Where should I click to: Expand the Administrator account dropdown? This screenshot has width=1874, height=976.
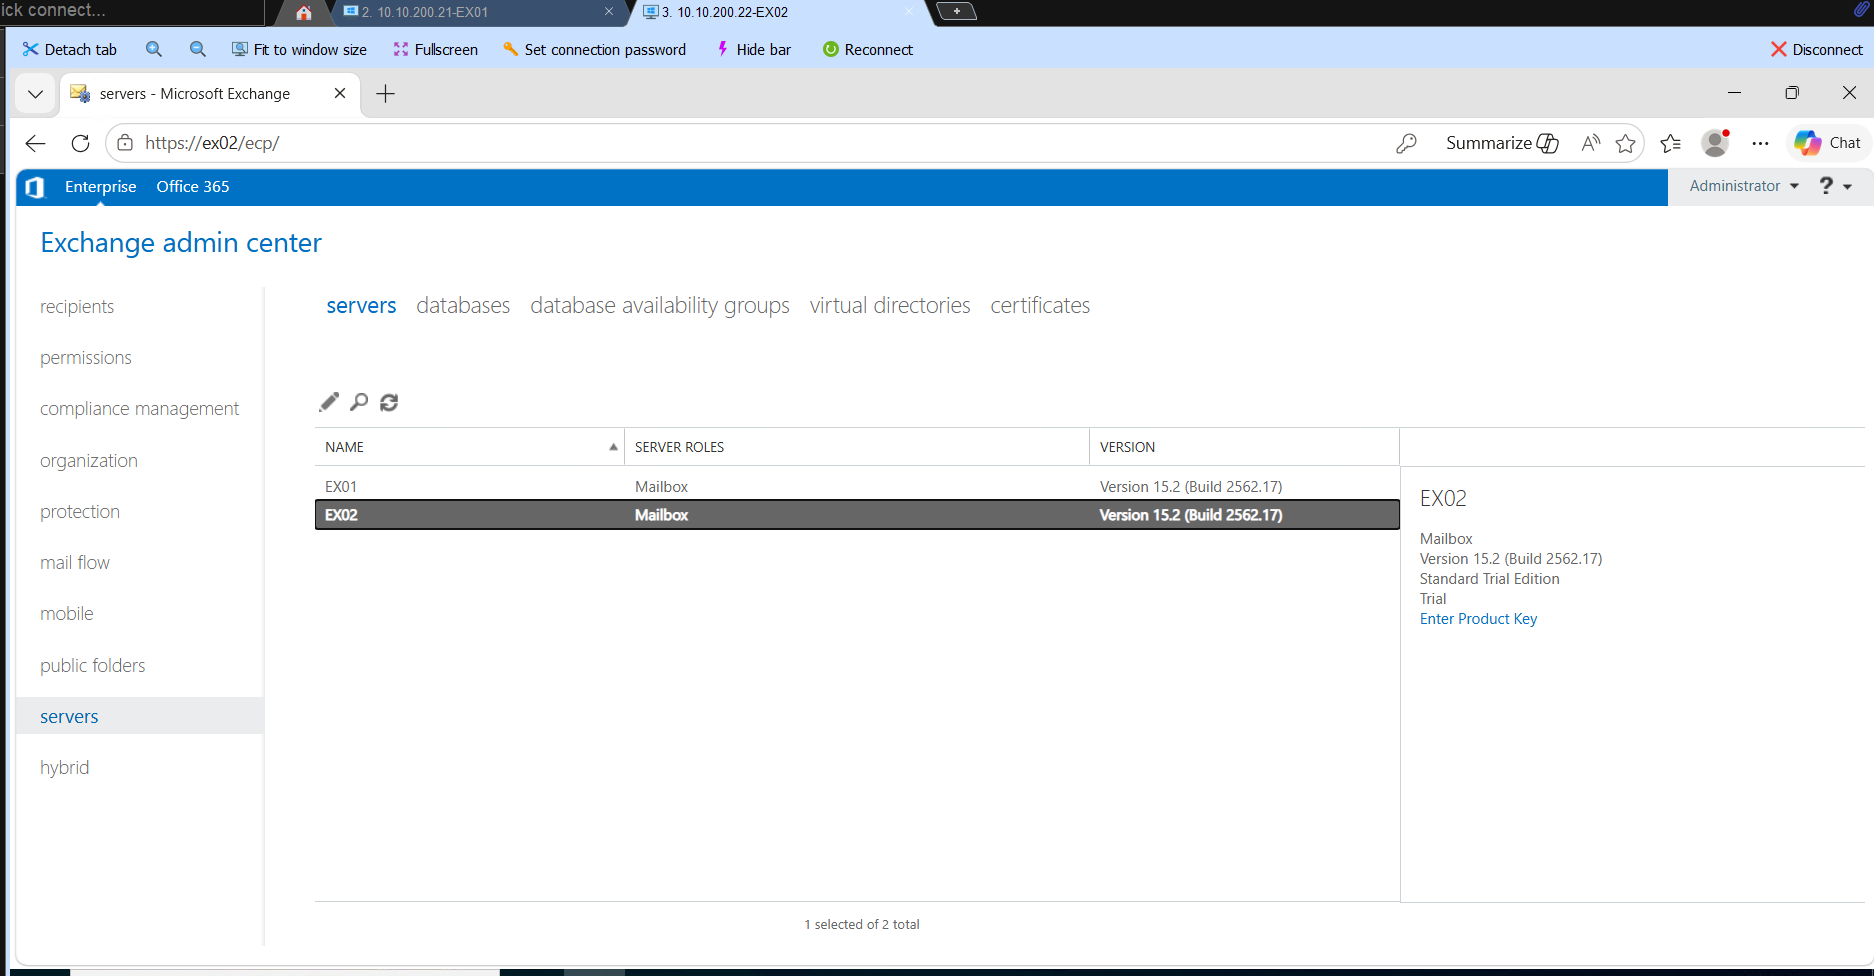tap(1744, 186)
